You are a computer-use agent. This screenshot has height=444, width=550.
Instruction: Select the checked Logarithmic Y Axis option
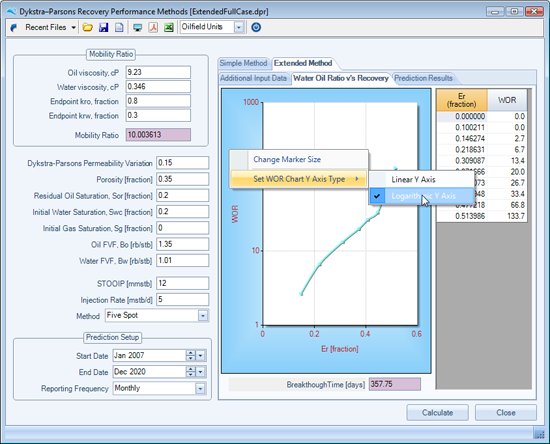tap(422, 196)
